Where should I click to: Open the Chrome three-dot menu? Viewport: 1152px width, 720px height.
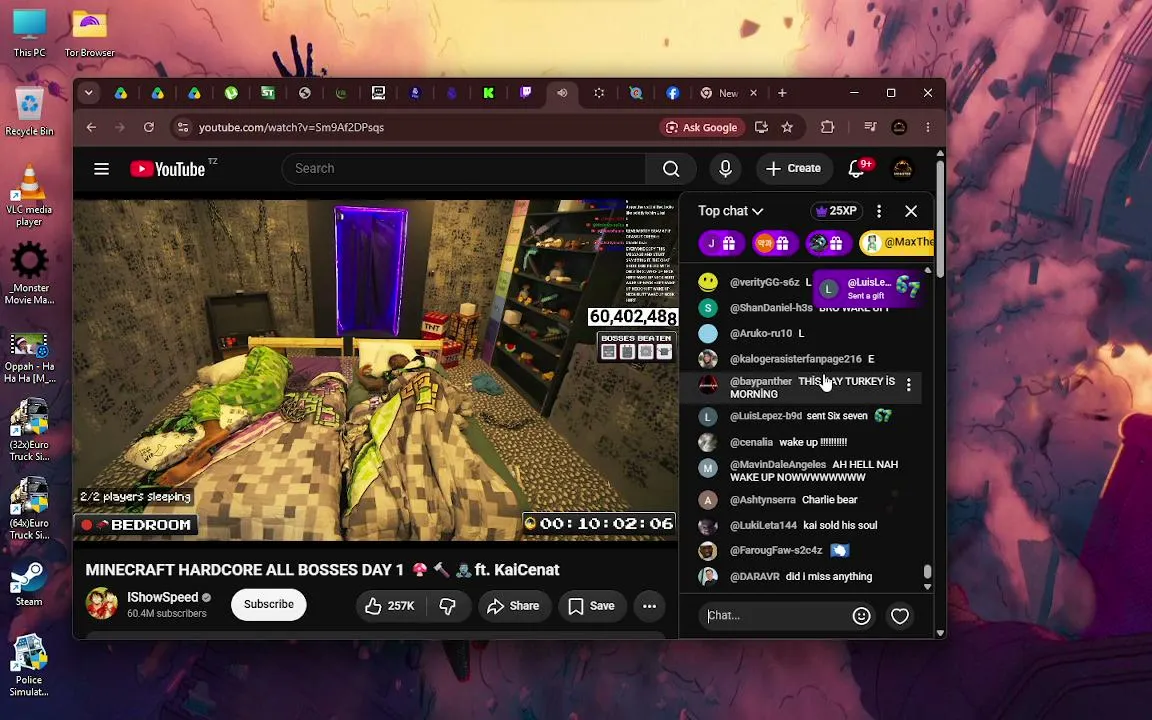pos(928,127)
